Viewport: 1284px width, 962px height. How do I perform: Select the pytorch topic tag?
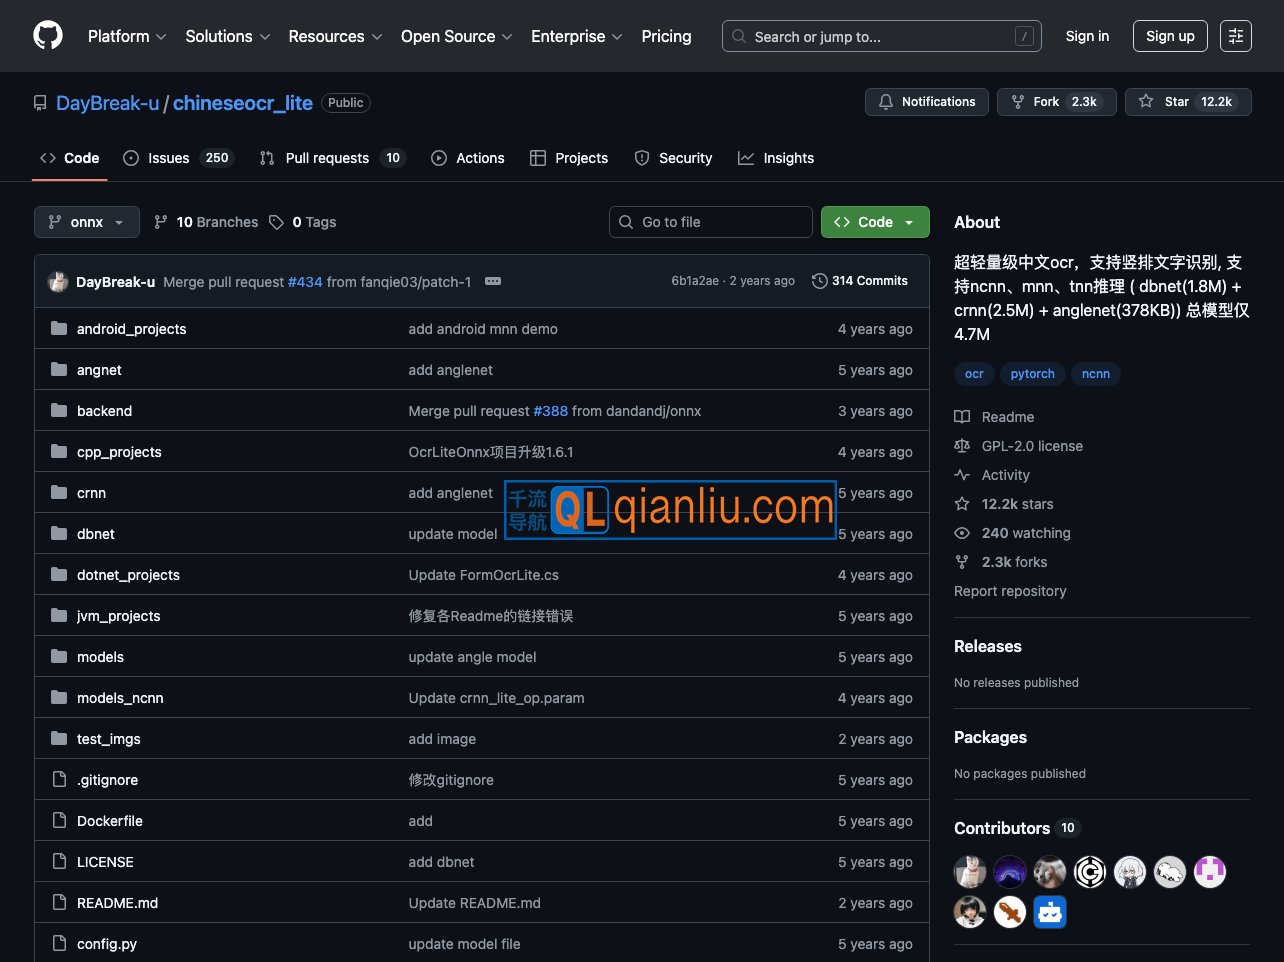click(1032, 374)
